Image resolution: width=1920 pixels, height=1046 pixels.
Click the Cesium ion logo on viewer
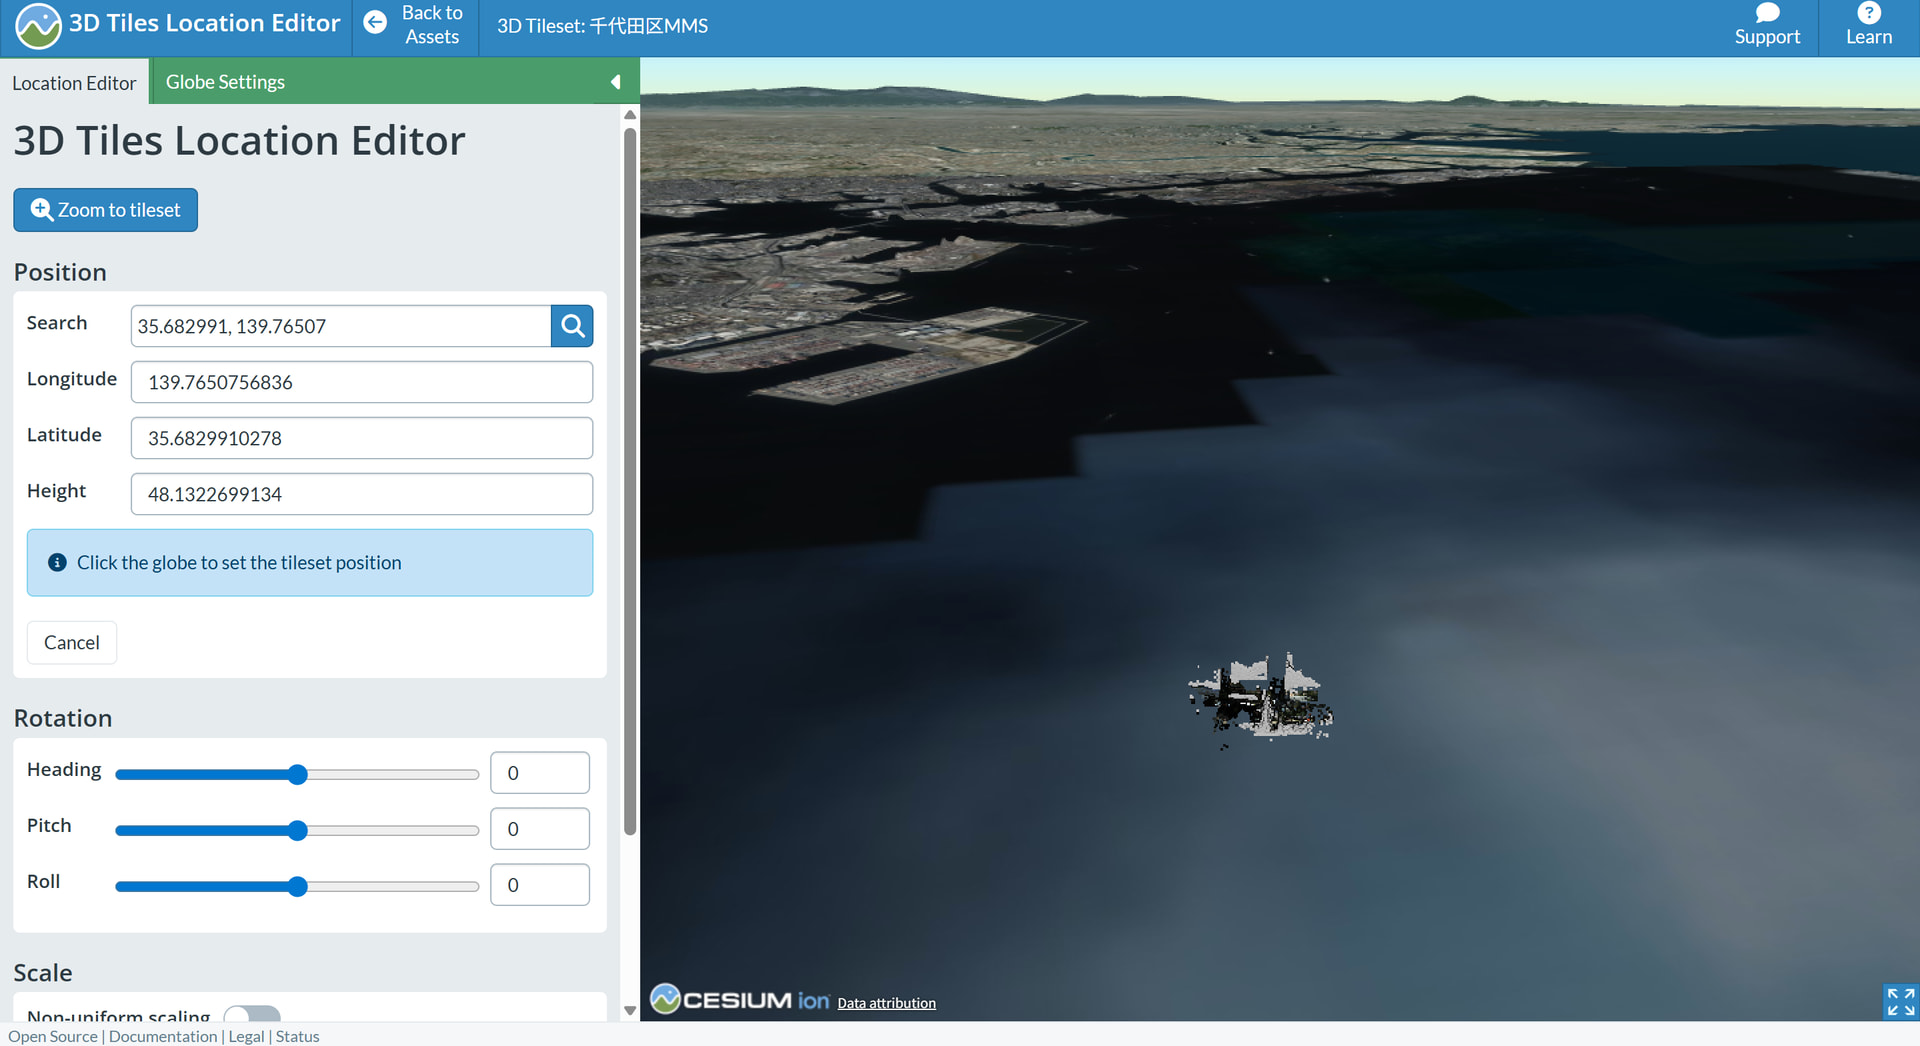[740, 999]
